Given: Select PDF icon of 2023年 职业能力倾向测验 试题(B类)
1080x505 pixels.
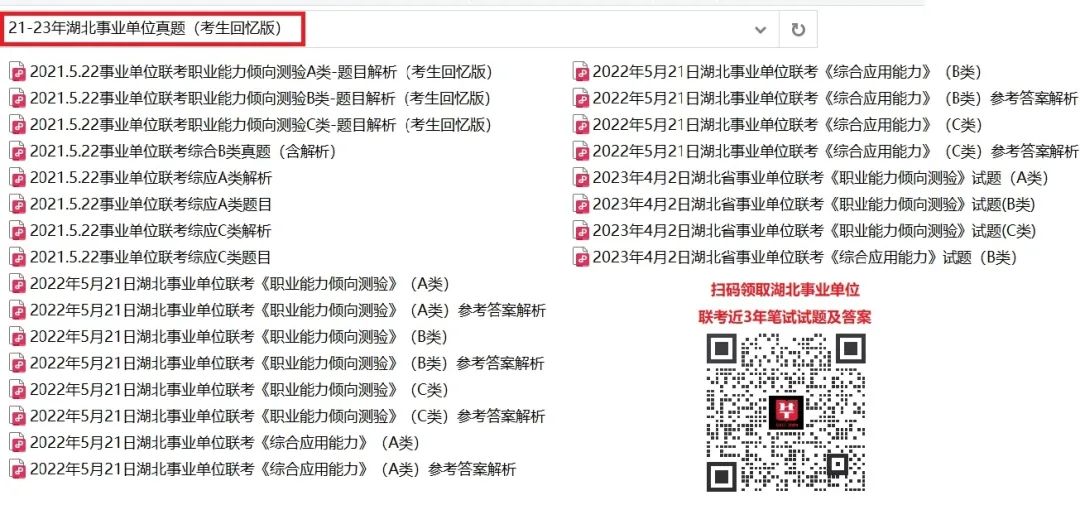Looking at the screenshot, I should click(581, 205).
